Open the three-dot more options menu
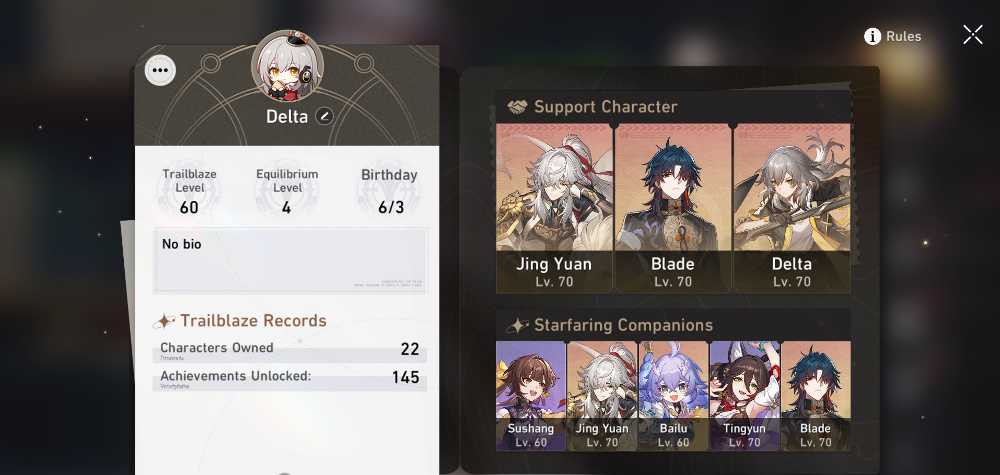Image resolution: width=1000 pixels, height=475 pixels. click(160, 70)
